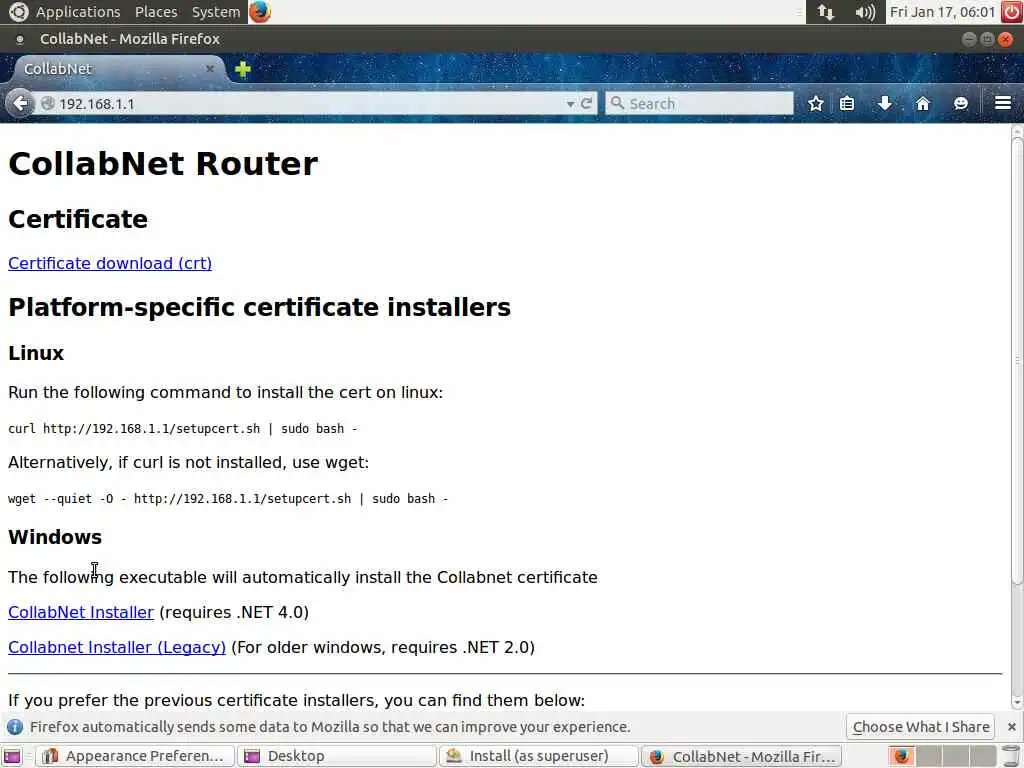Click the Ubuntu logo main menu icon

tap(18, 12)
